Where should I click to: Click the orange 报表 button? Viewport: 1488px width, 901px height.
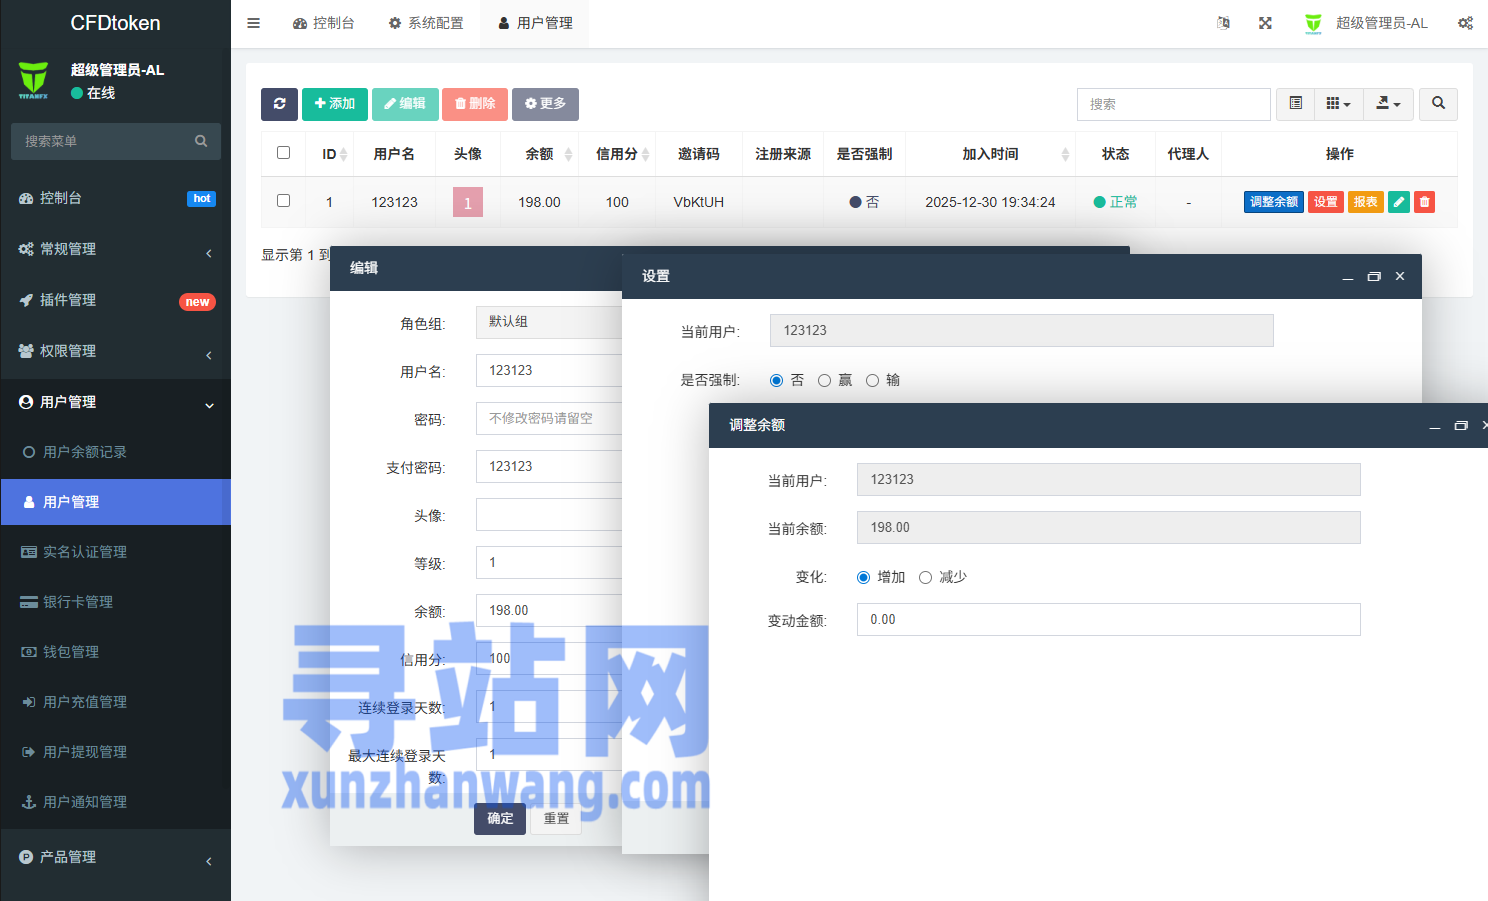click(x=1365, y=202)
